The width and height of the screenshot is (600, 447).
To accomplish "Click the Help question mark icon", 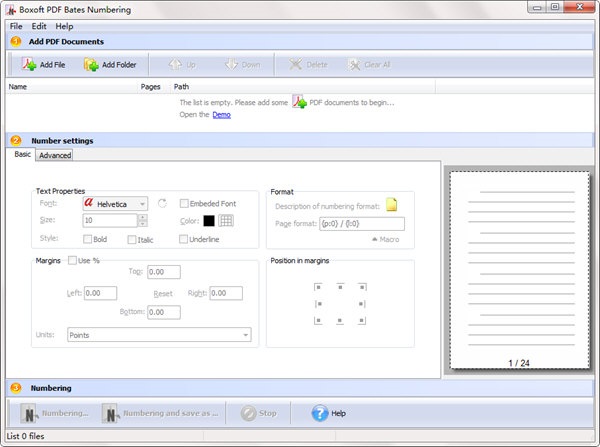I will coord(320,413).
